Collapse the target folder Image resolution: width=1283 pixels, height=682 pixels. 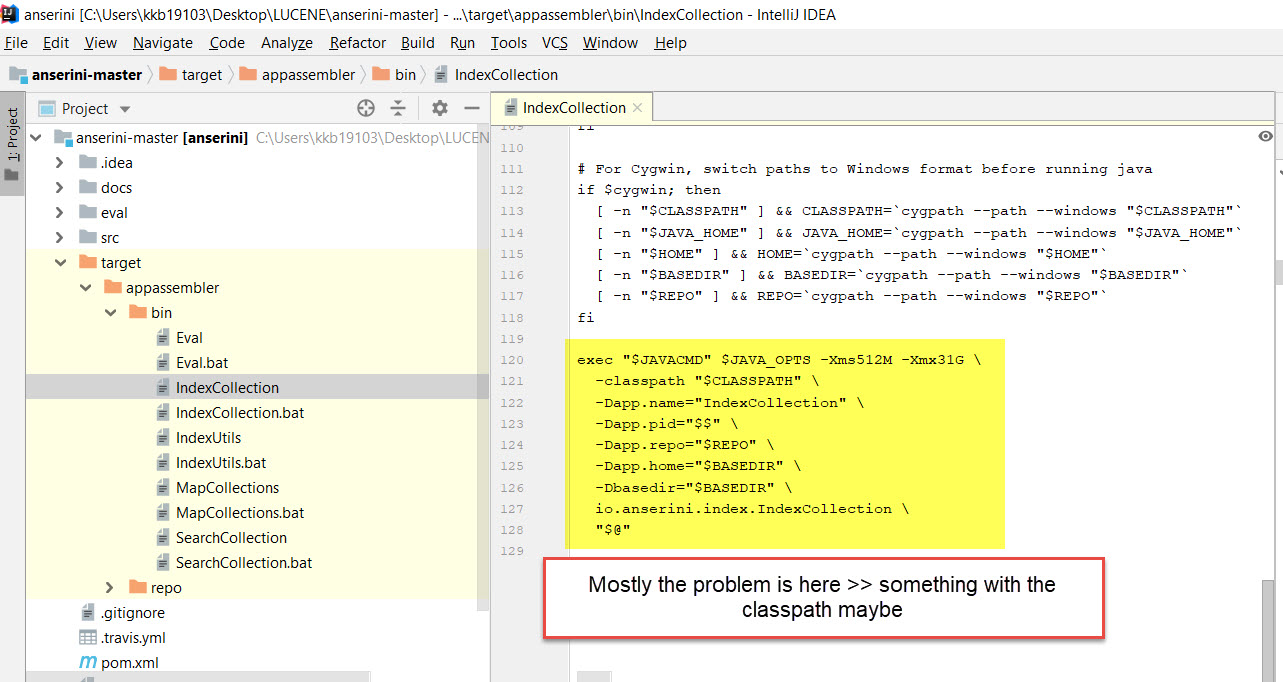60,263
